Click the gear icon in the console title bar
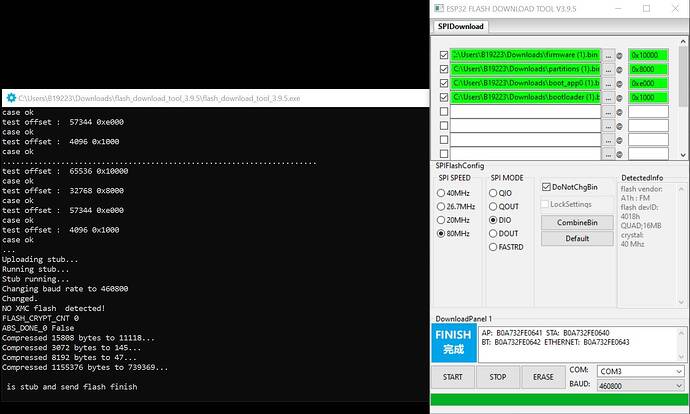 click(11, 98)
